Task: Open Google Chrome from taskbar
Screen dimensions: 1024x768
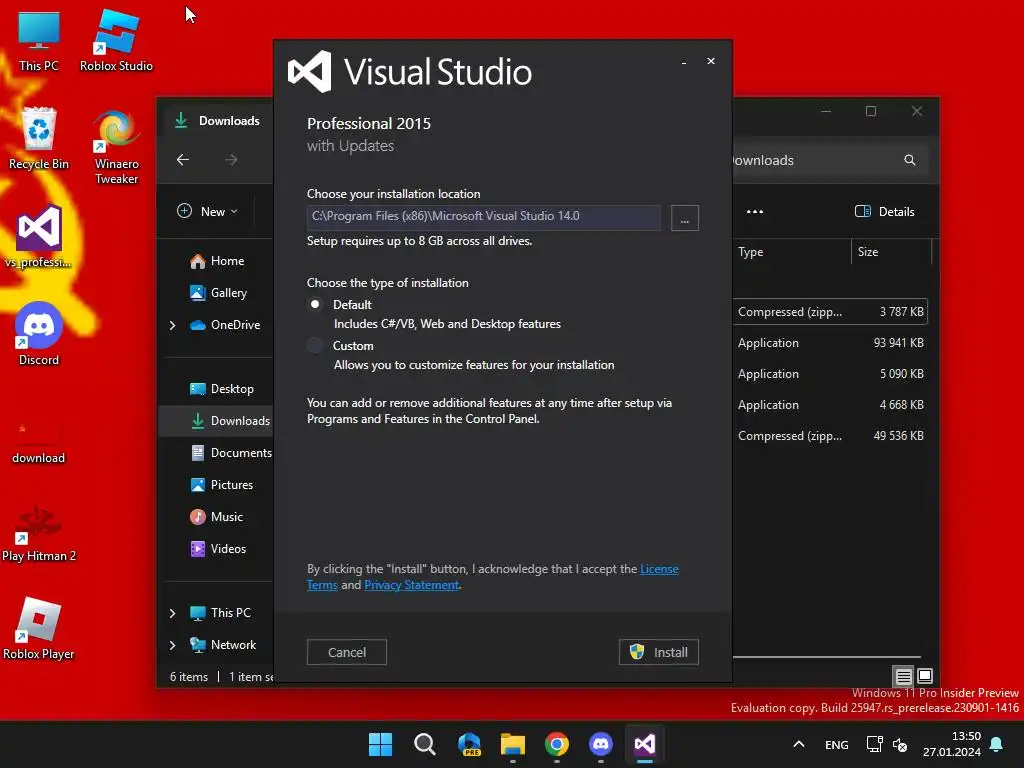Action: coord(556,744)
